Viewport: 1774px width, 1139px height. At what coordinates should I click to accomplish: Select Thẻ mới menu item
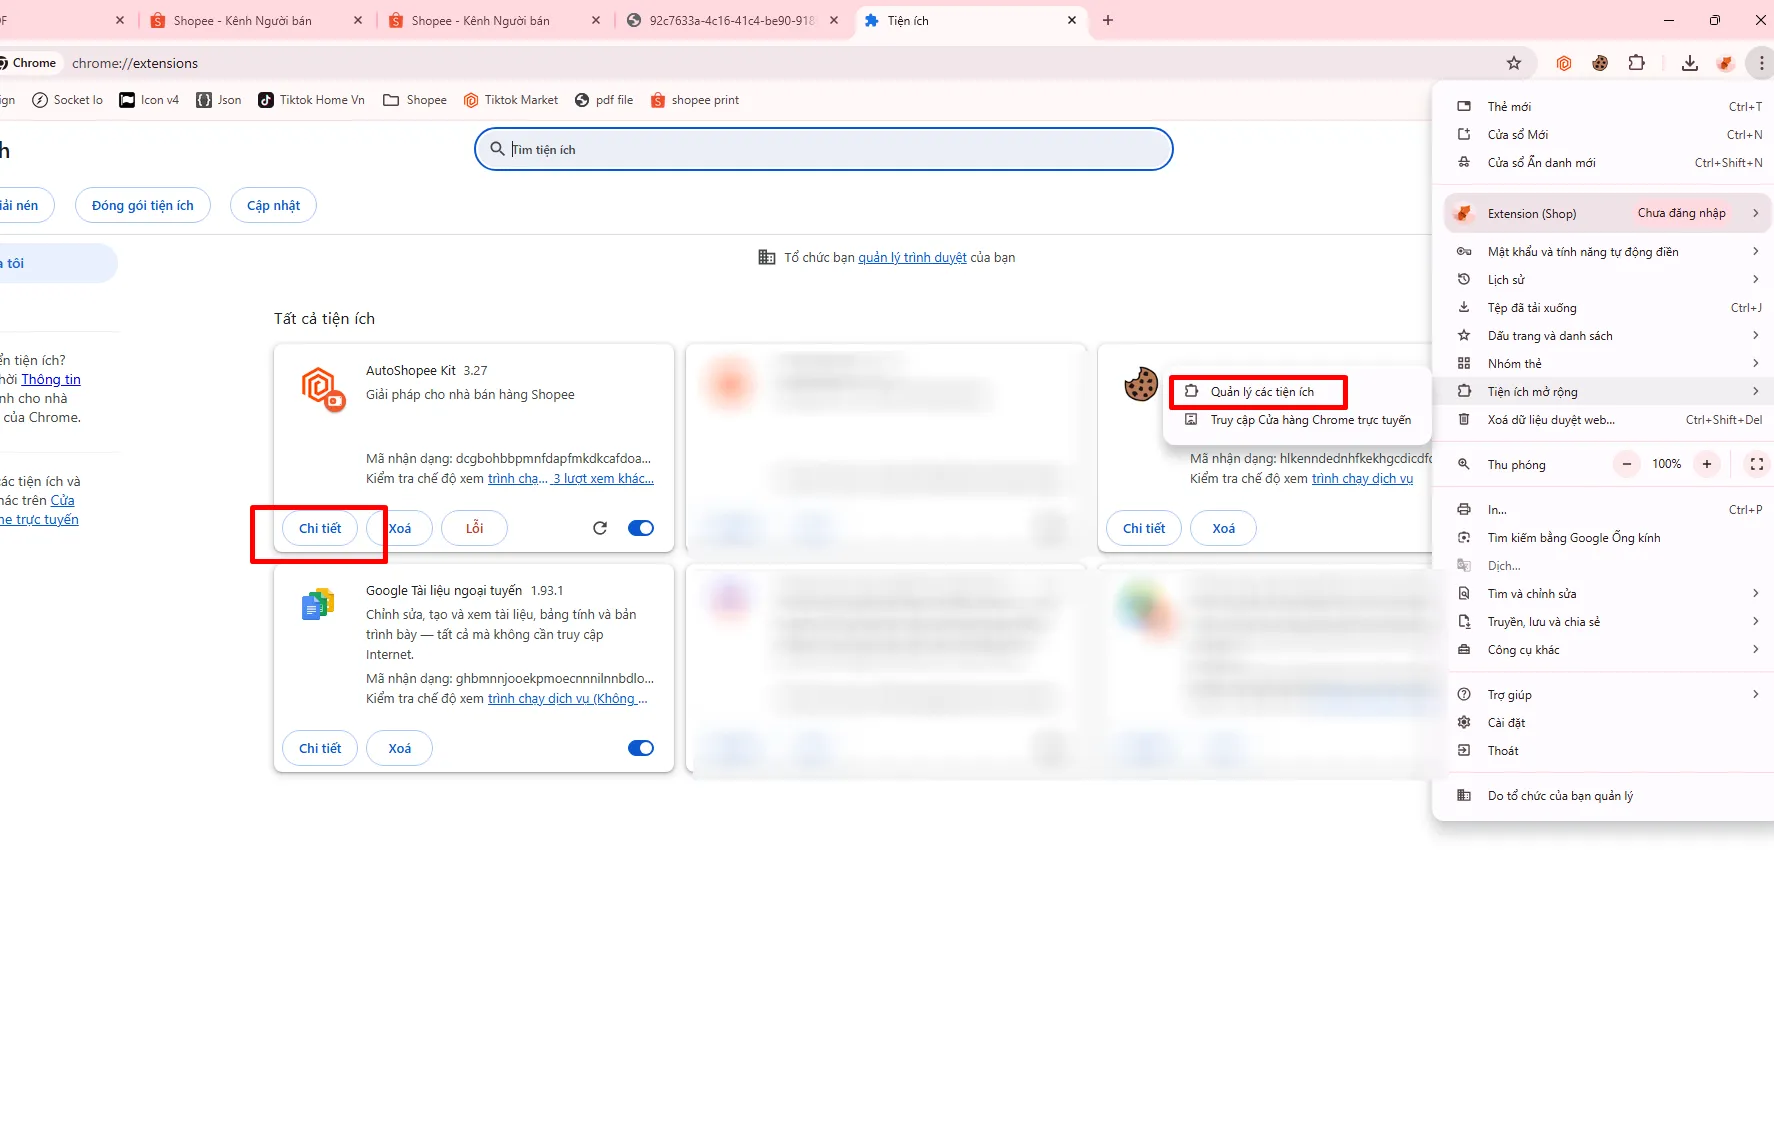pos(1603,107)
